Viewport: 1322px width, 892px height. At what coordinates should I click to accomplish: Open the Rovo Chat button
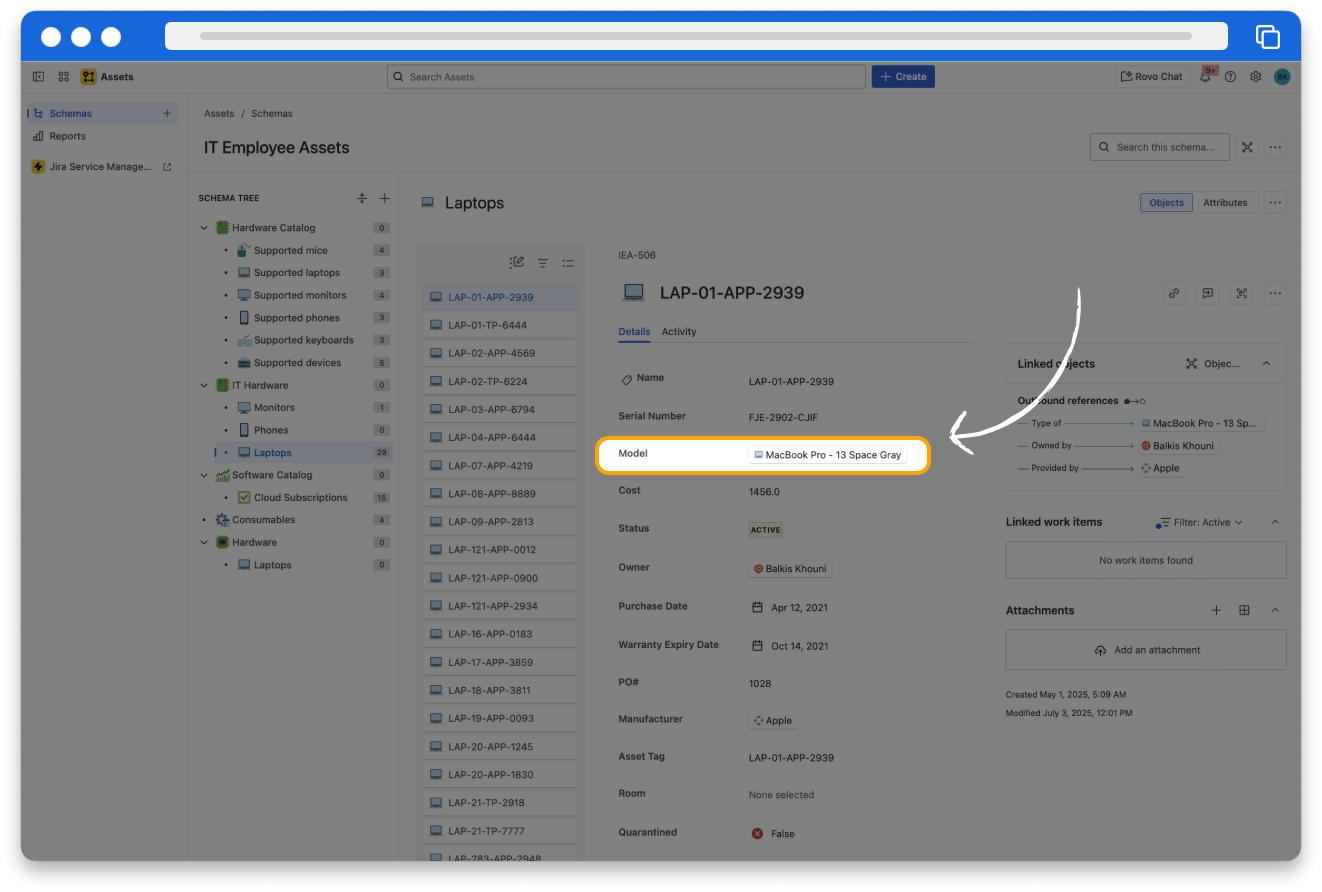(x=1151, y=77)
